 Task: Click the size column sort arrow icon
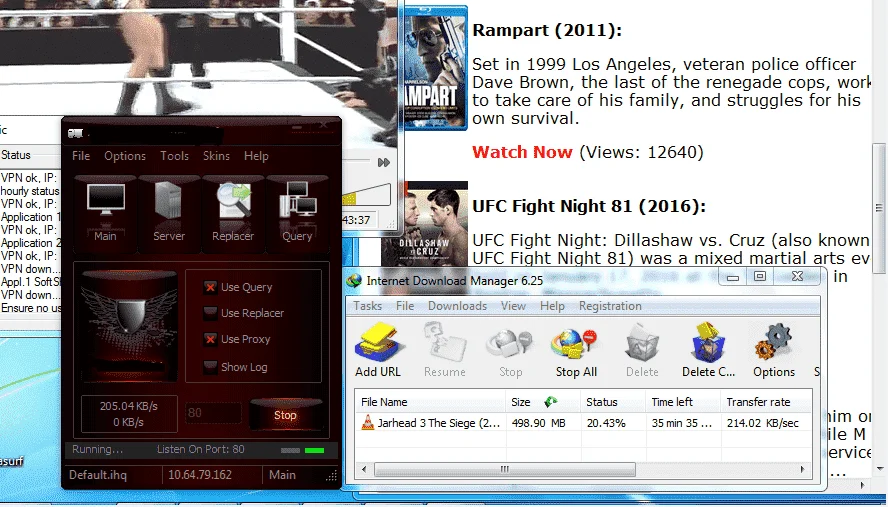550,402
